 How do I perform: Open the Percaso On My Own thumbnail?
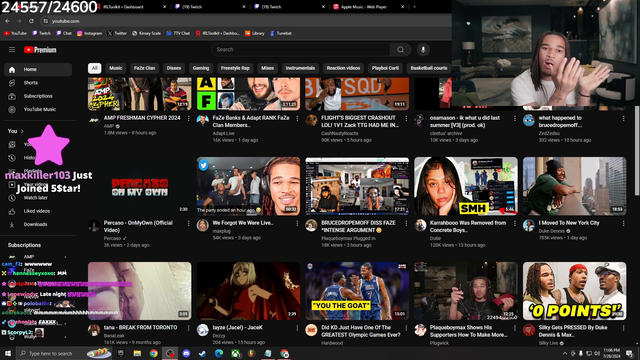pyautogui.click(x=140, y=186)
